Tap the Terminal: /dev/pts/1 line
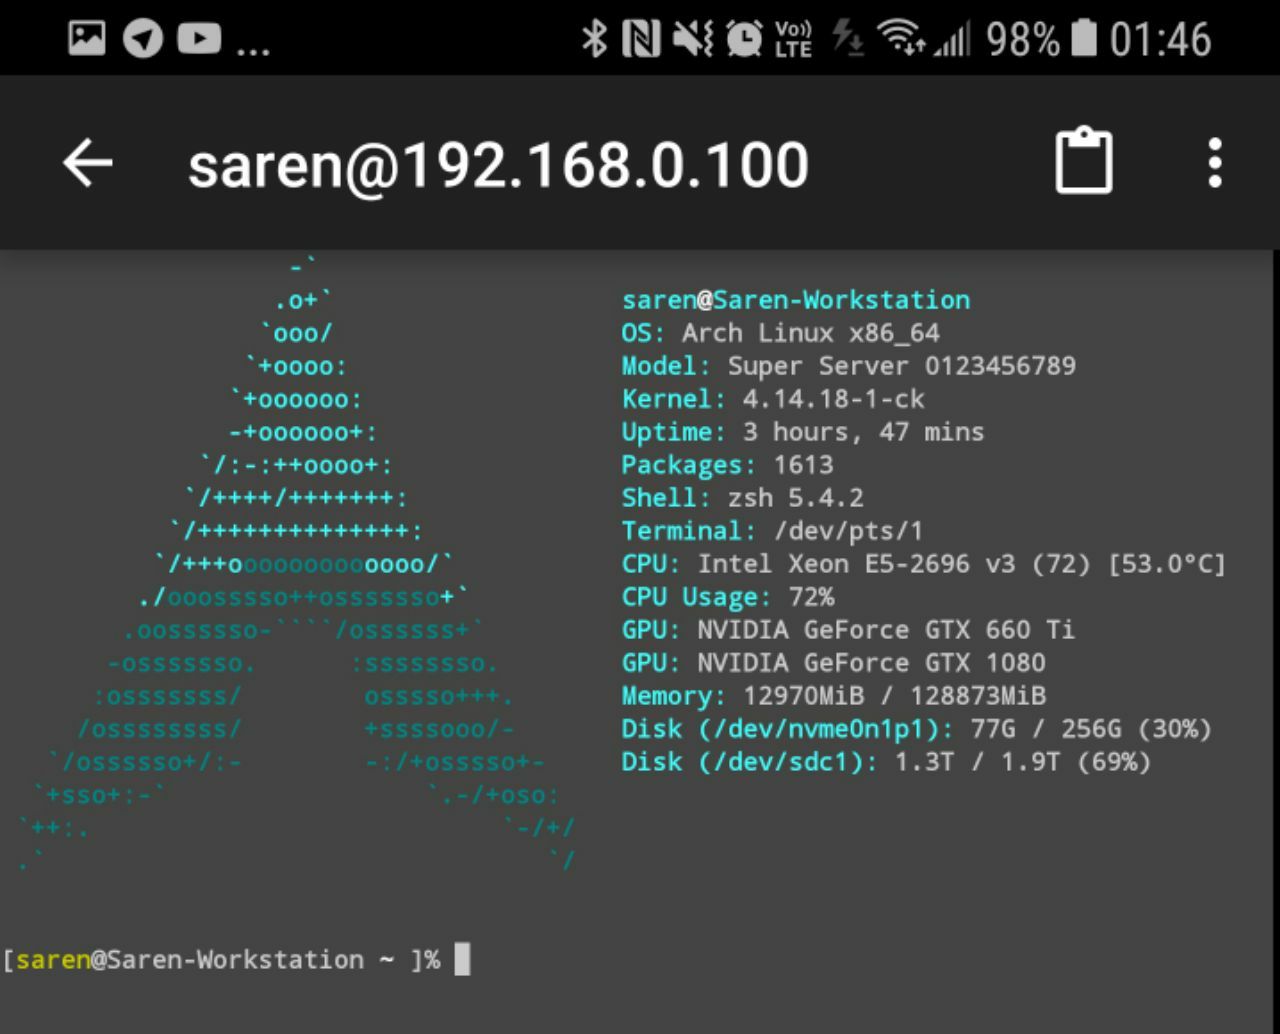This screenshot has width=1280, height=1034. coord(772,531)
